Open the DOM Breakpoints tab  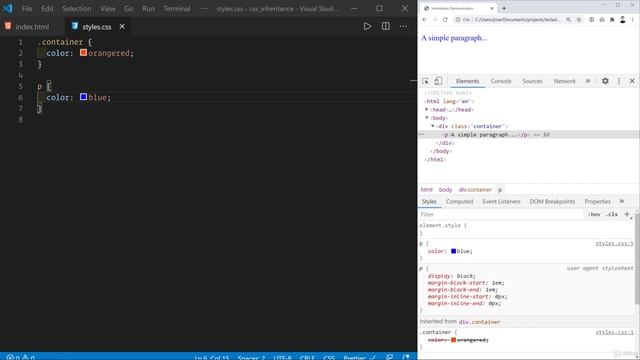(552, 202)
